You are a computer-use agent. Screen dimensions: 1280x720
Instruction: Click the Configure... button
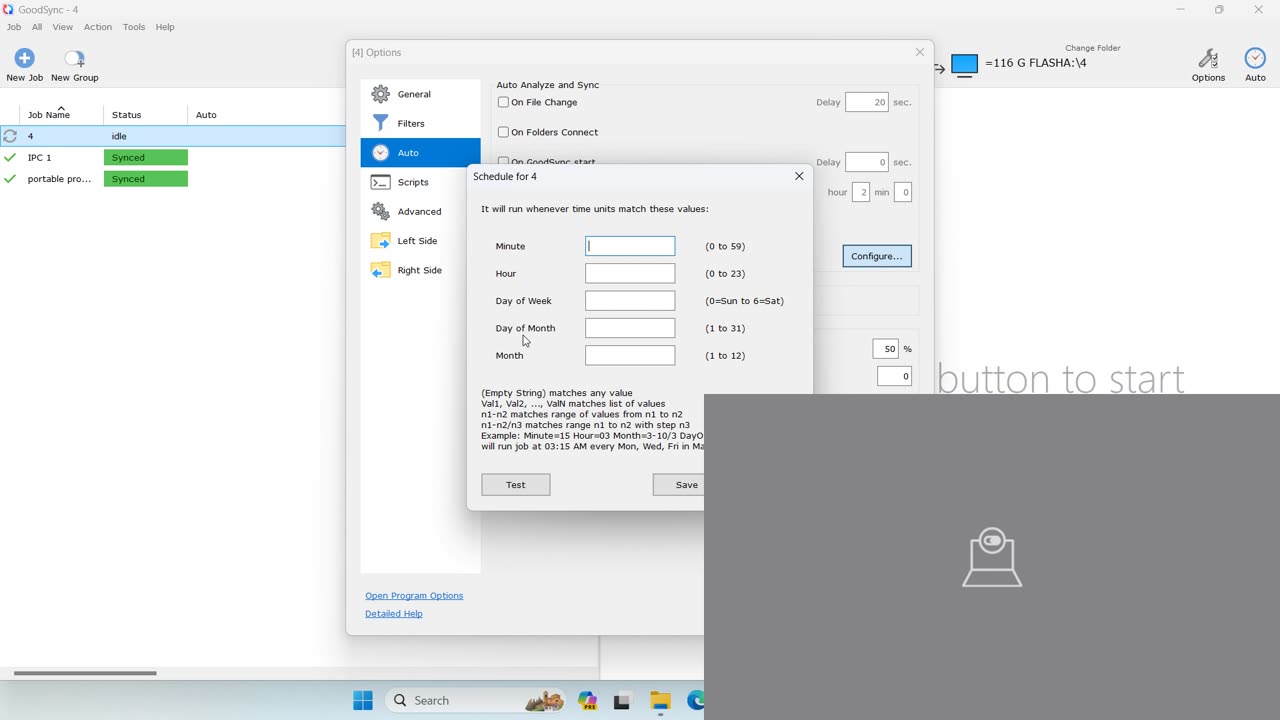coord(877,256)
